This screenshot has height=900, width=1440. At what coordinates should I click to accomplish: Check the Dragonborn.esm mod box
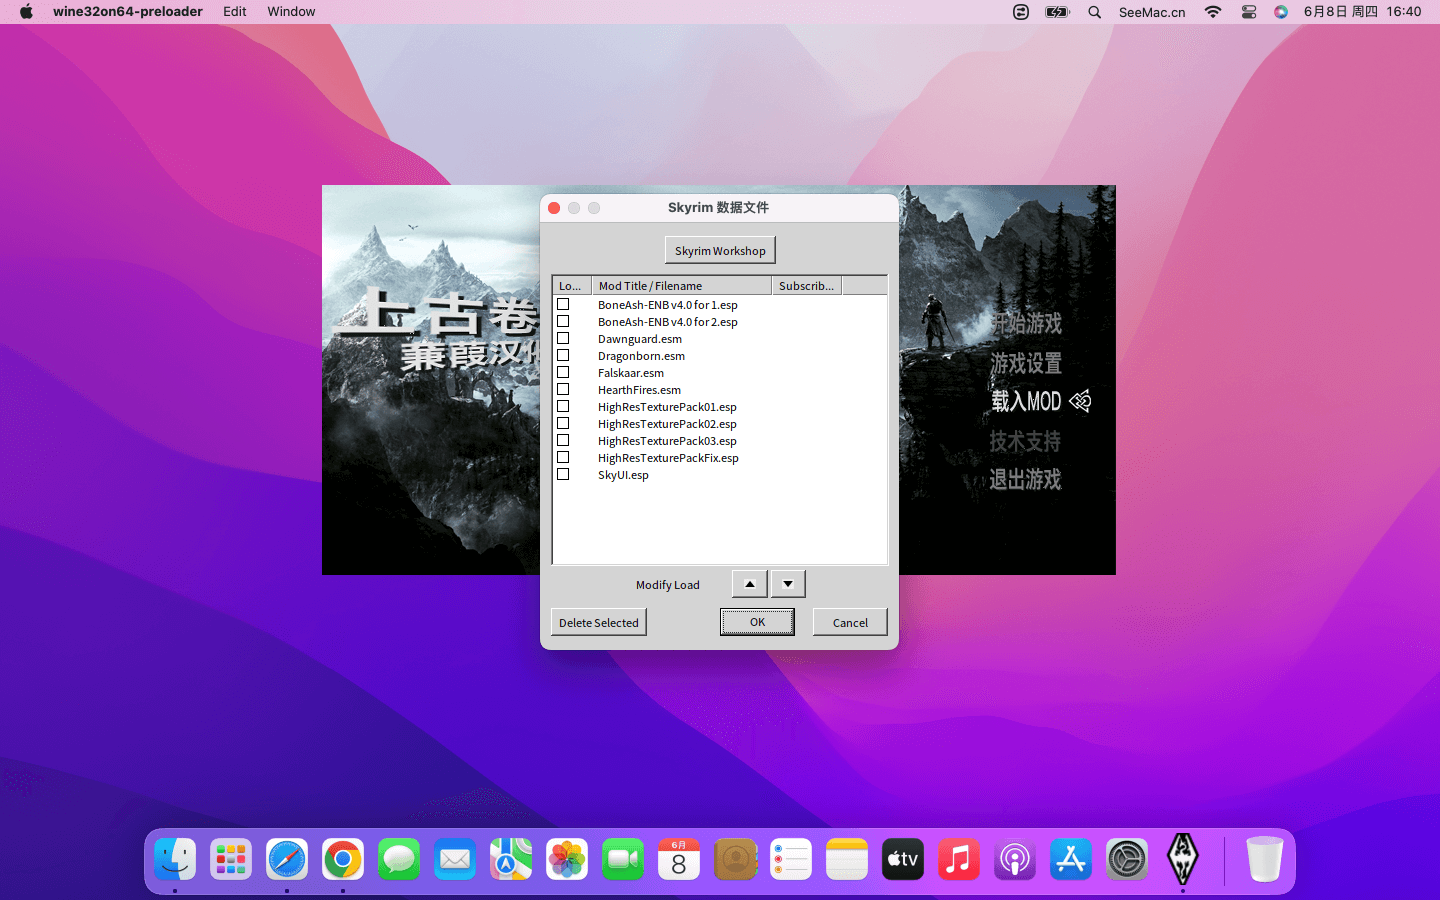(x=563, y=356)
